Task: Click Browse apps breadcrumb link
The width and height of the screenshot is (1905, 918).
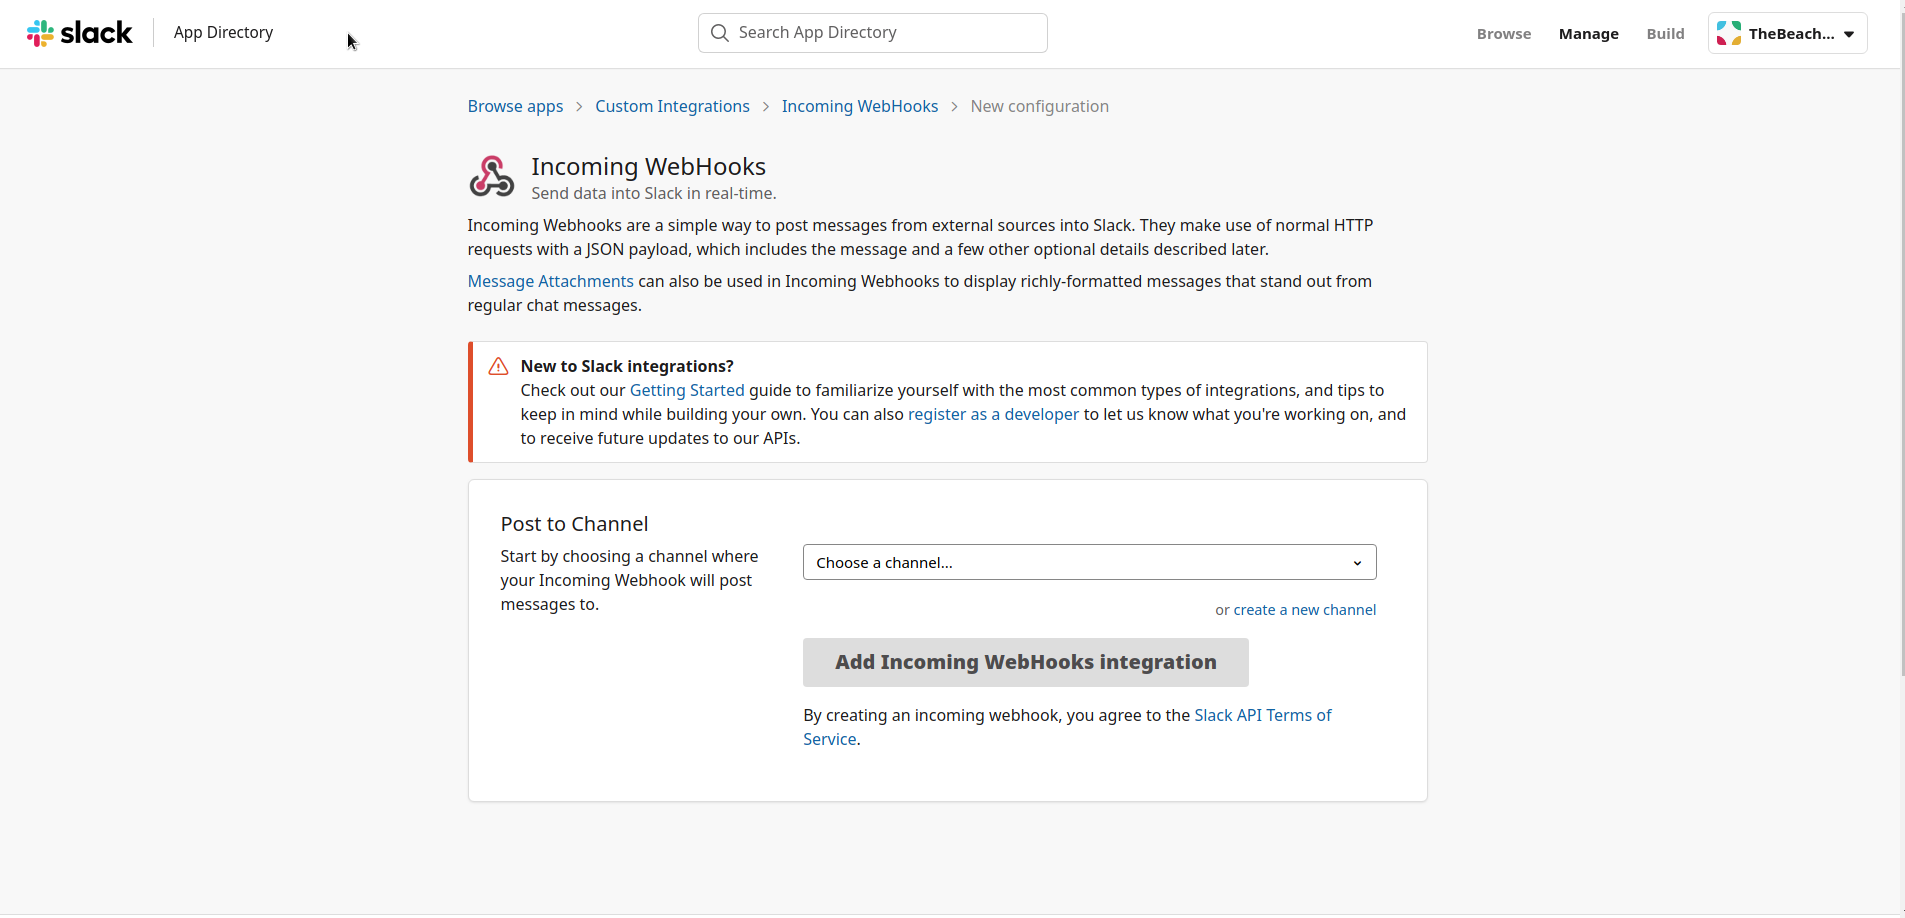Action: (x=515, y=106)
